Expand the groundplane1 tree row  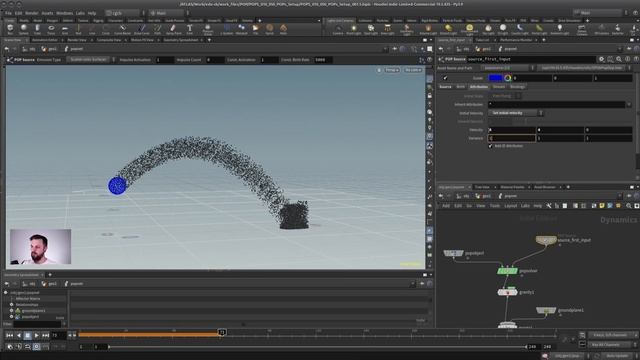pyautogui.click(x=12, y=311)
